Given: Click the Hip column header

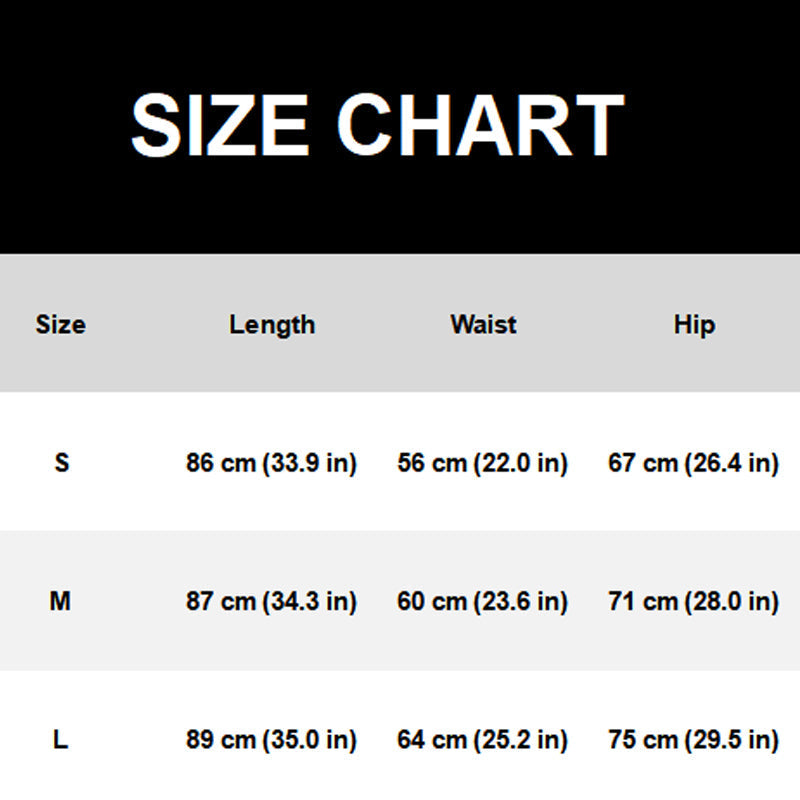Looking at the screenshot, I should pos(694,324).
